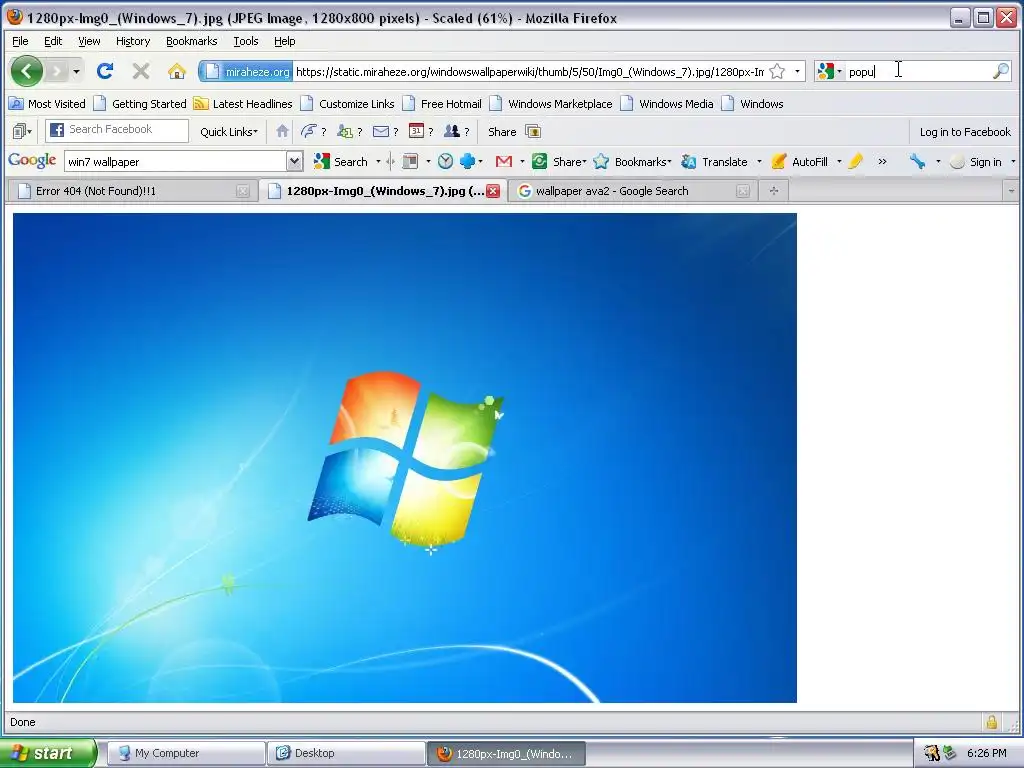Screen dimensions: 1024x768
Task: Switch to My Computer taskbar window
Action: [x=186, y=753]
